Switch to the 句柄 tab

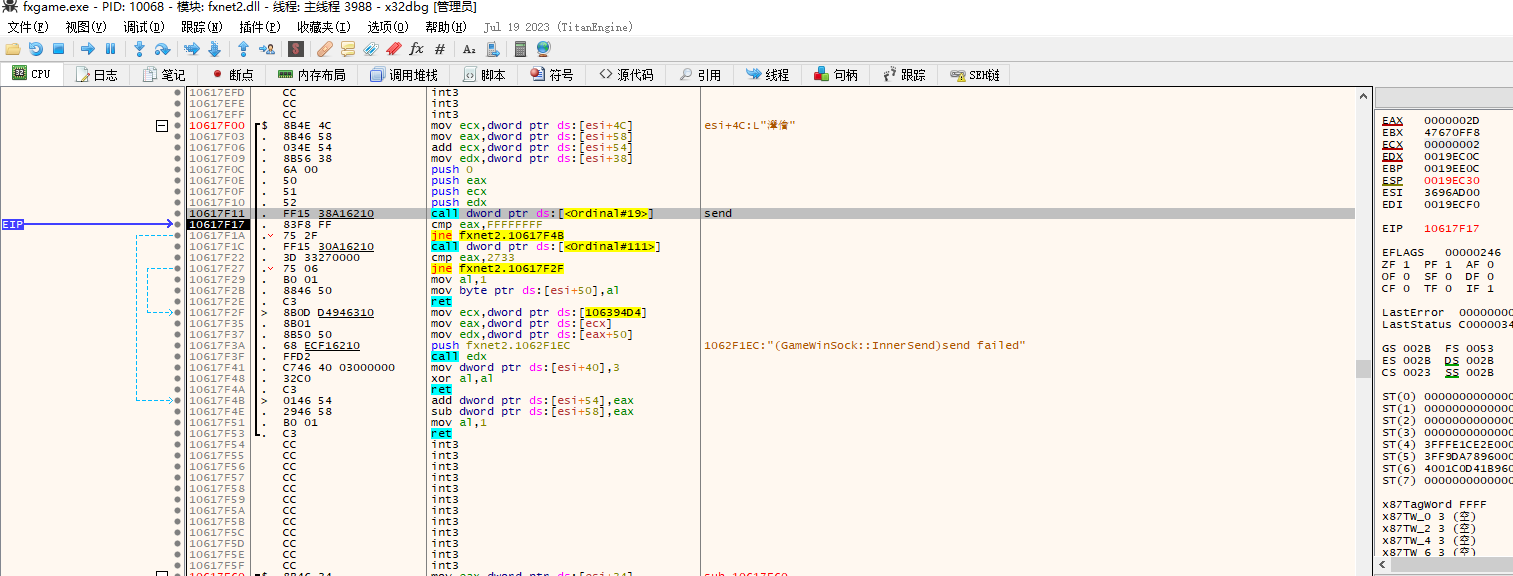point(835,74)
